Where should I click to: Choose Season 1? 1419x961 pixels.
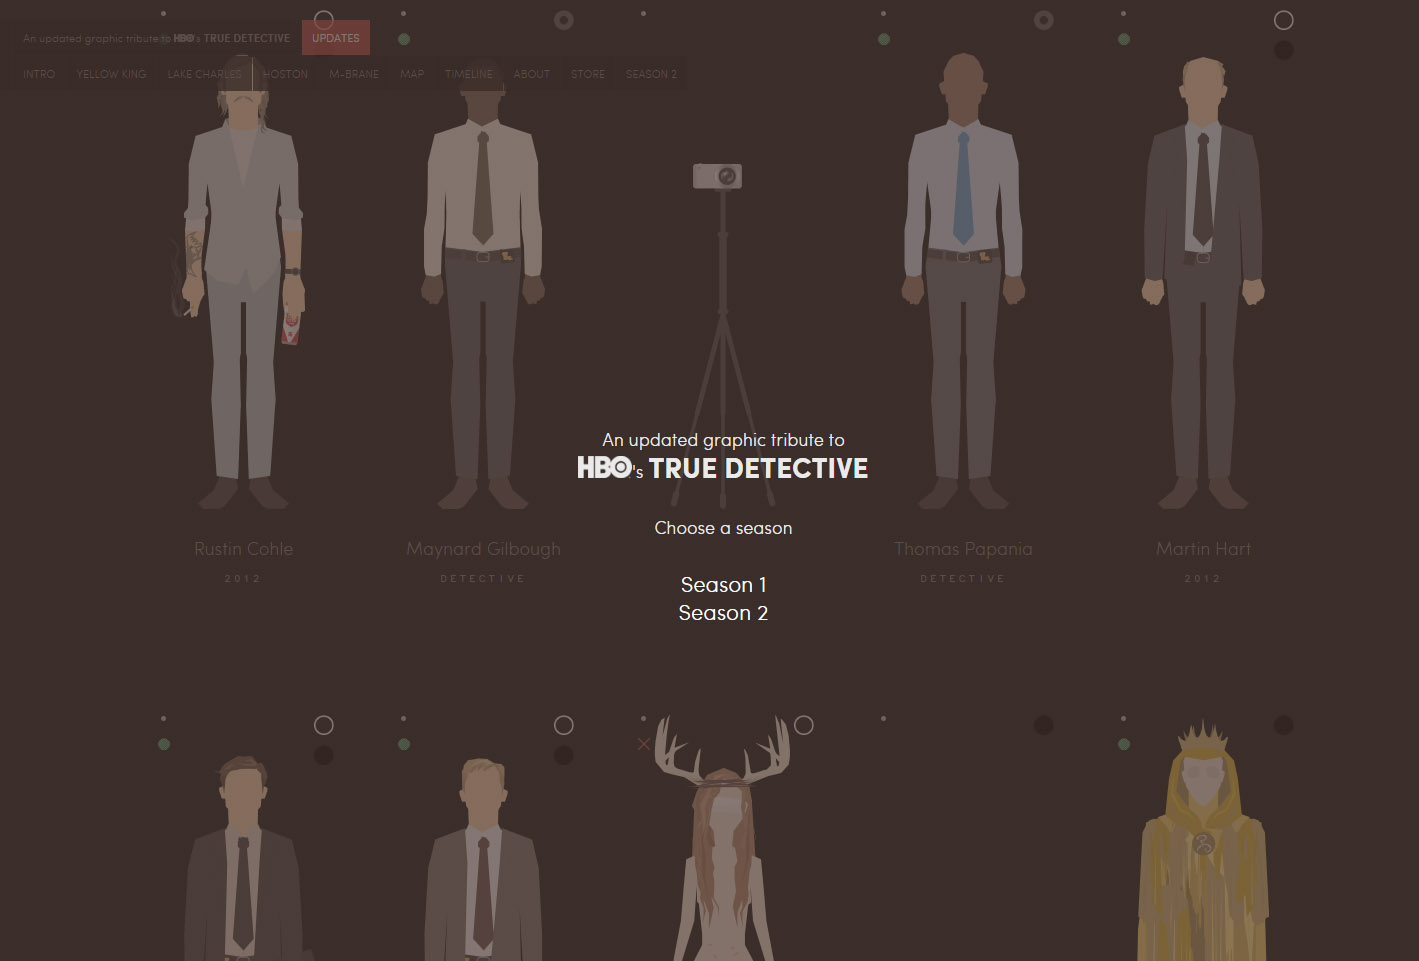(x=723, y=585)
